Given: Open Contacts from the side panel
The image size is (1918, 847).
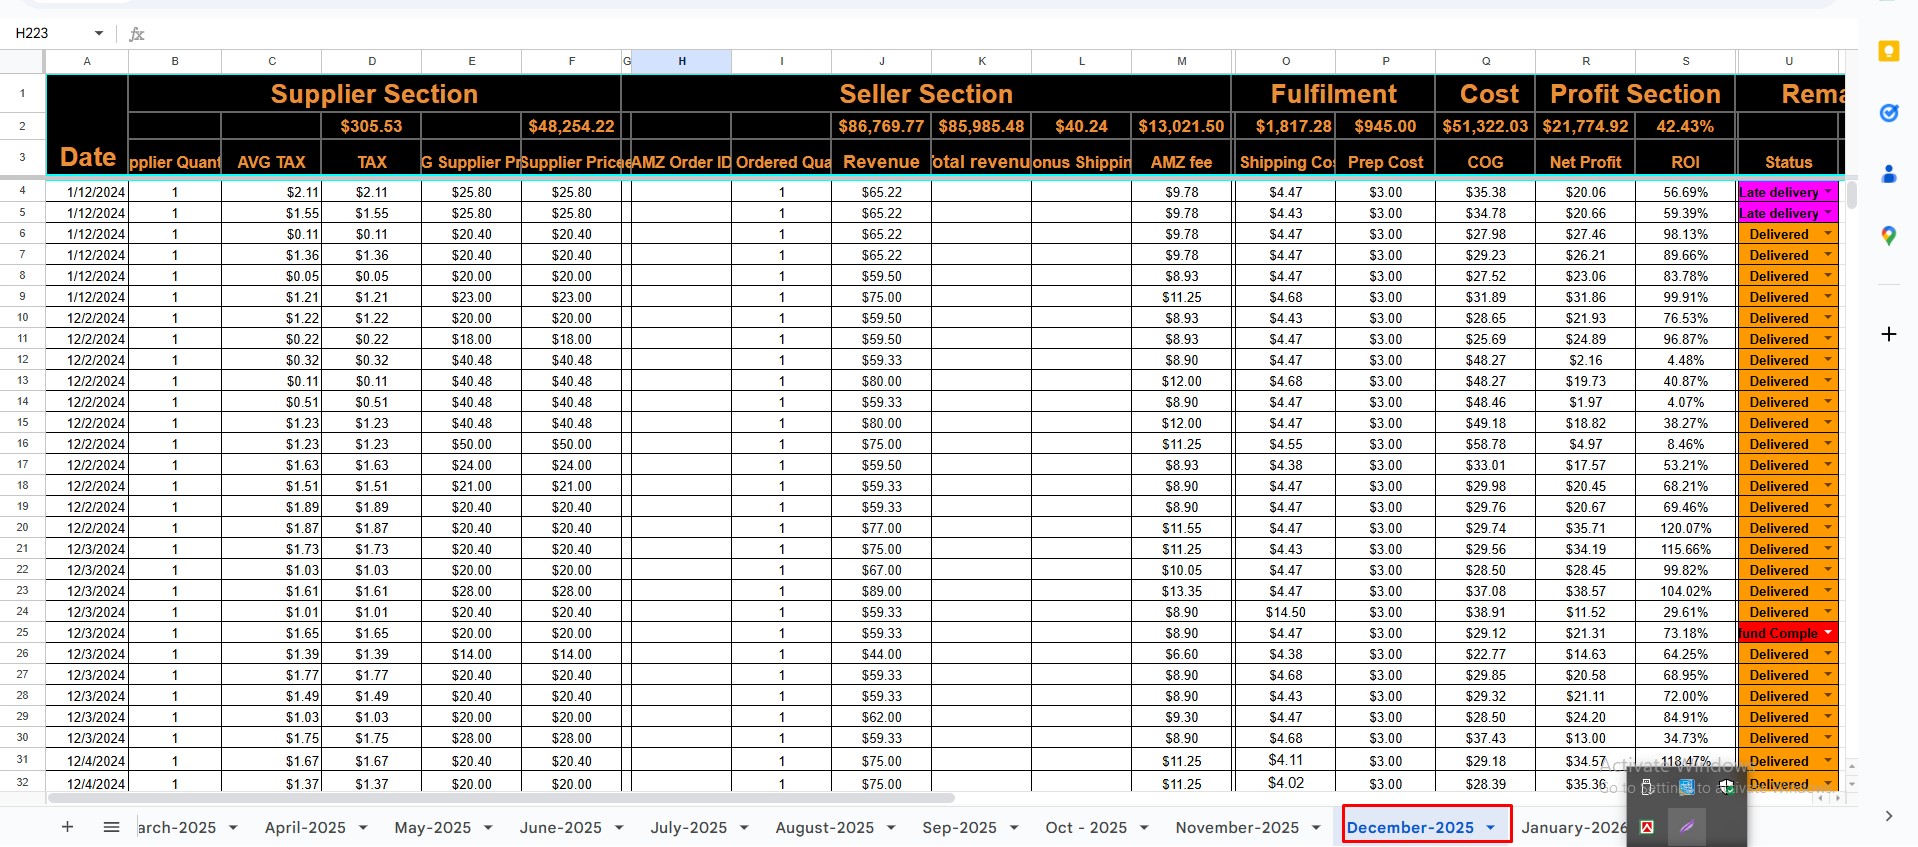Looking at the screenshot, I should 1888,174.
